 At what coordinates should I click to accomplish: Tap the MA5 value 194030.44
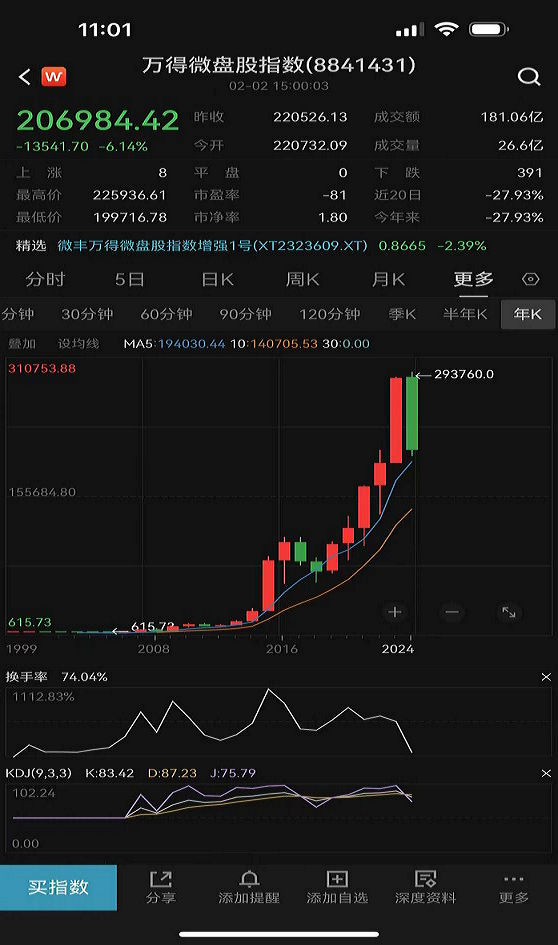click(x=192, y=344)
